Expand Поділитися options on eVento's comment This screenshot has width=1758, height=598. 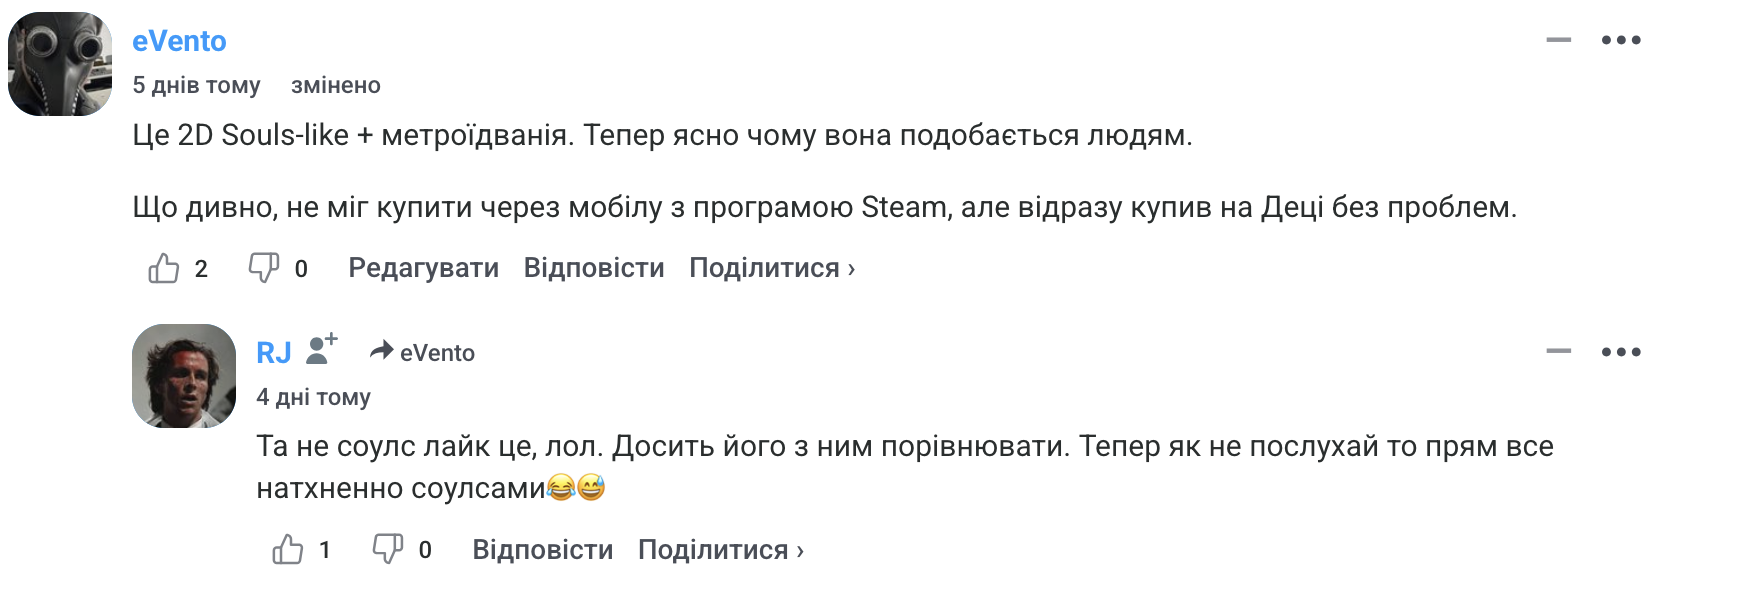pyautogui.click(x=772, y=268)
